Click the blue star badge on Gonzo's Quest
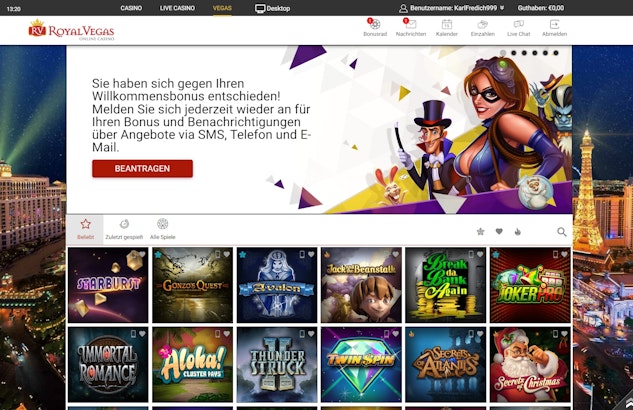Viewport: 633px width, 410px height. pyautogui.click(x=158, y=255)
